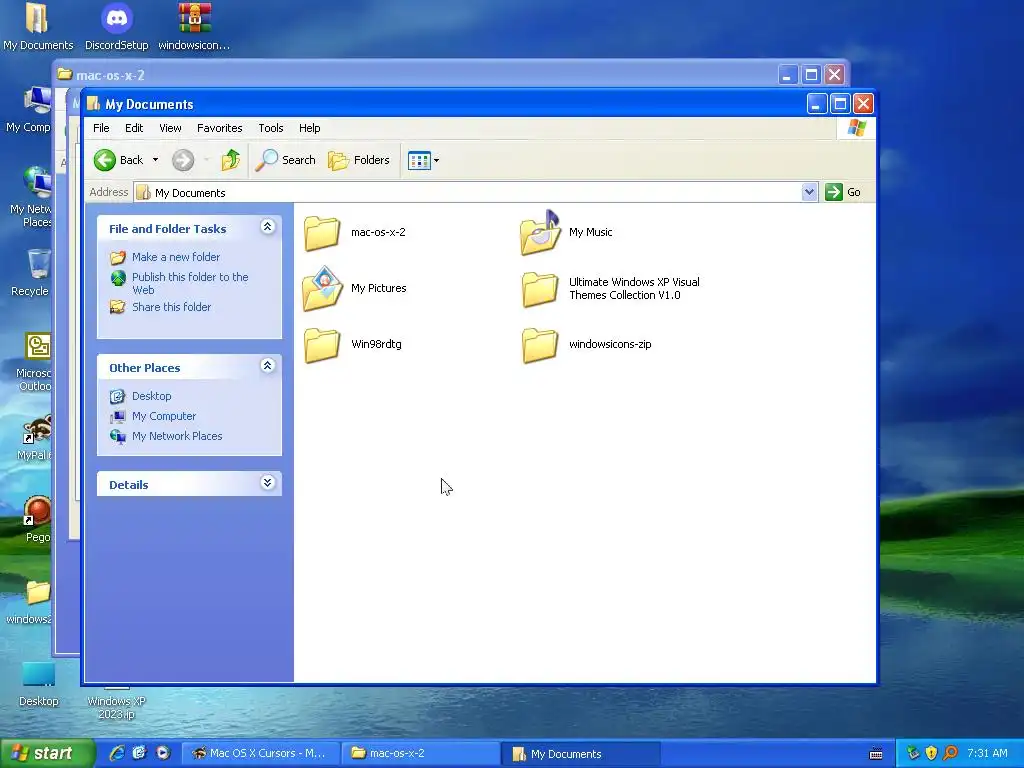Go to Desktop in Other Places
Screen dimensions: 1024x768
(x=152, y=396)
